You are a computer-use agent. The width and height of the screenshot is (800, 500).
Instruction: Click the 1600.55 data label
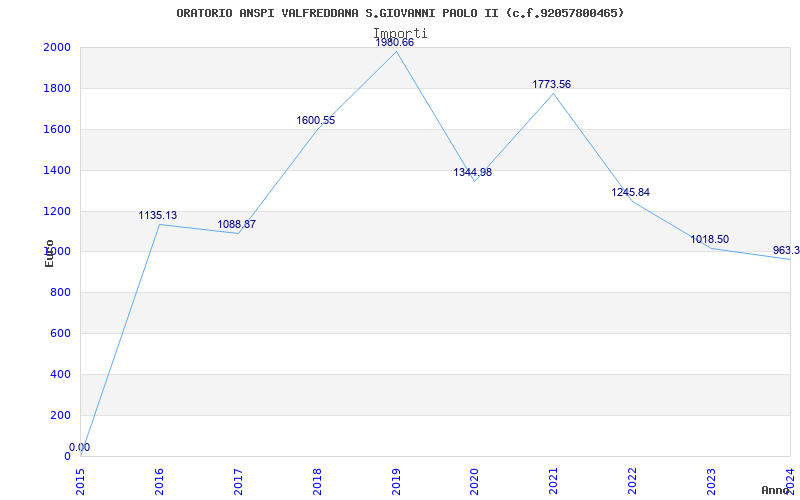tap(316, 120)
